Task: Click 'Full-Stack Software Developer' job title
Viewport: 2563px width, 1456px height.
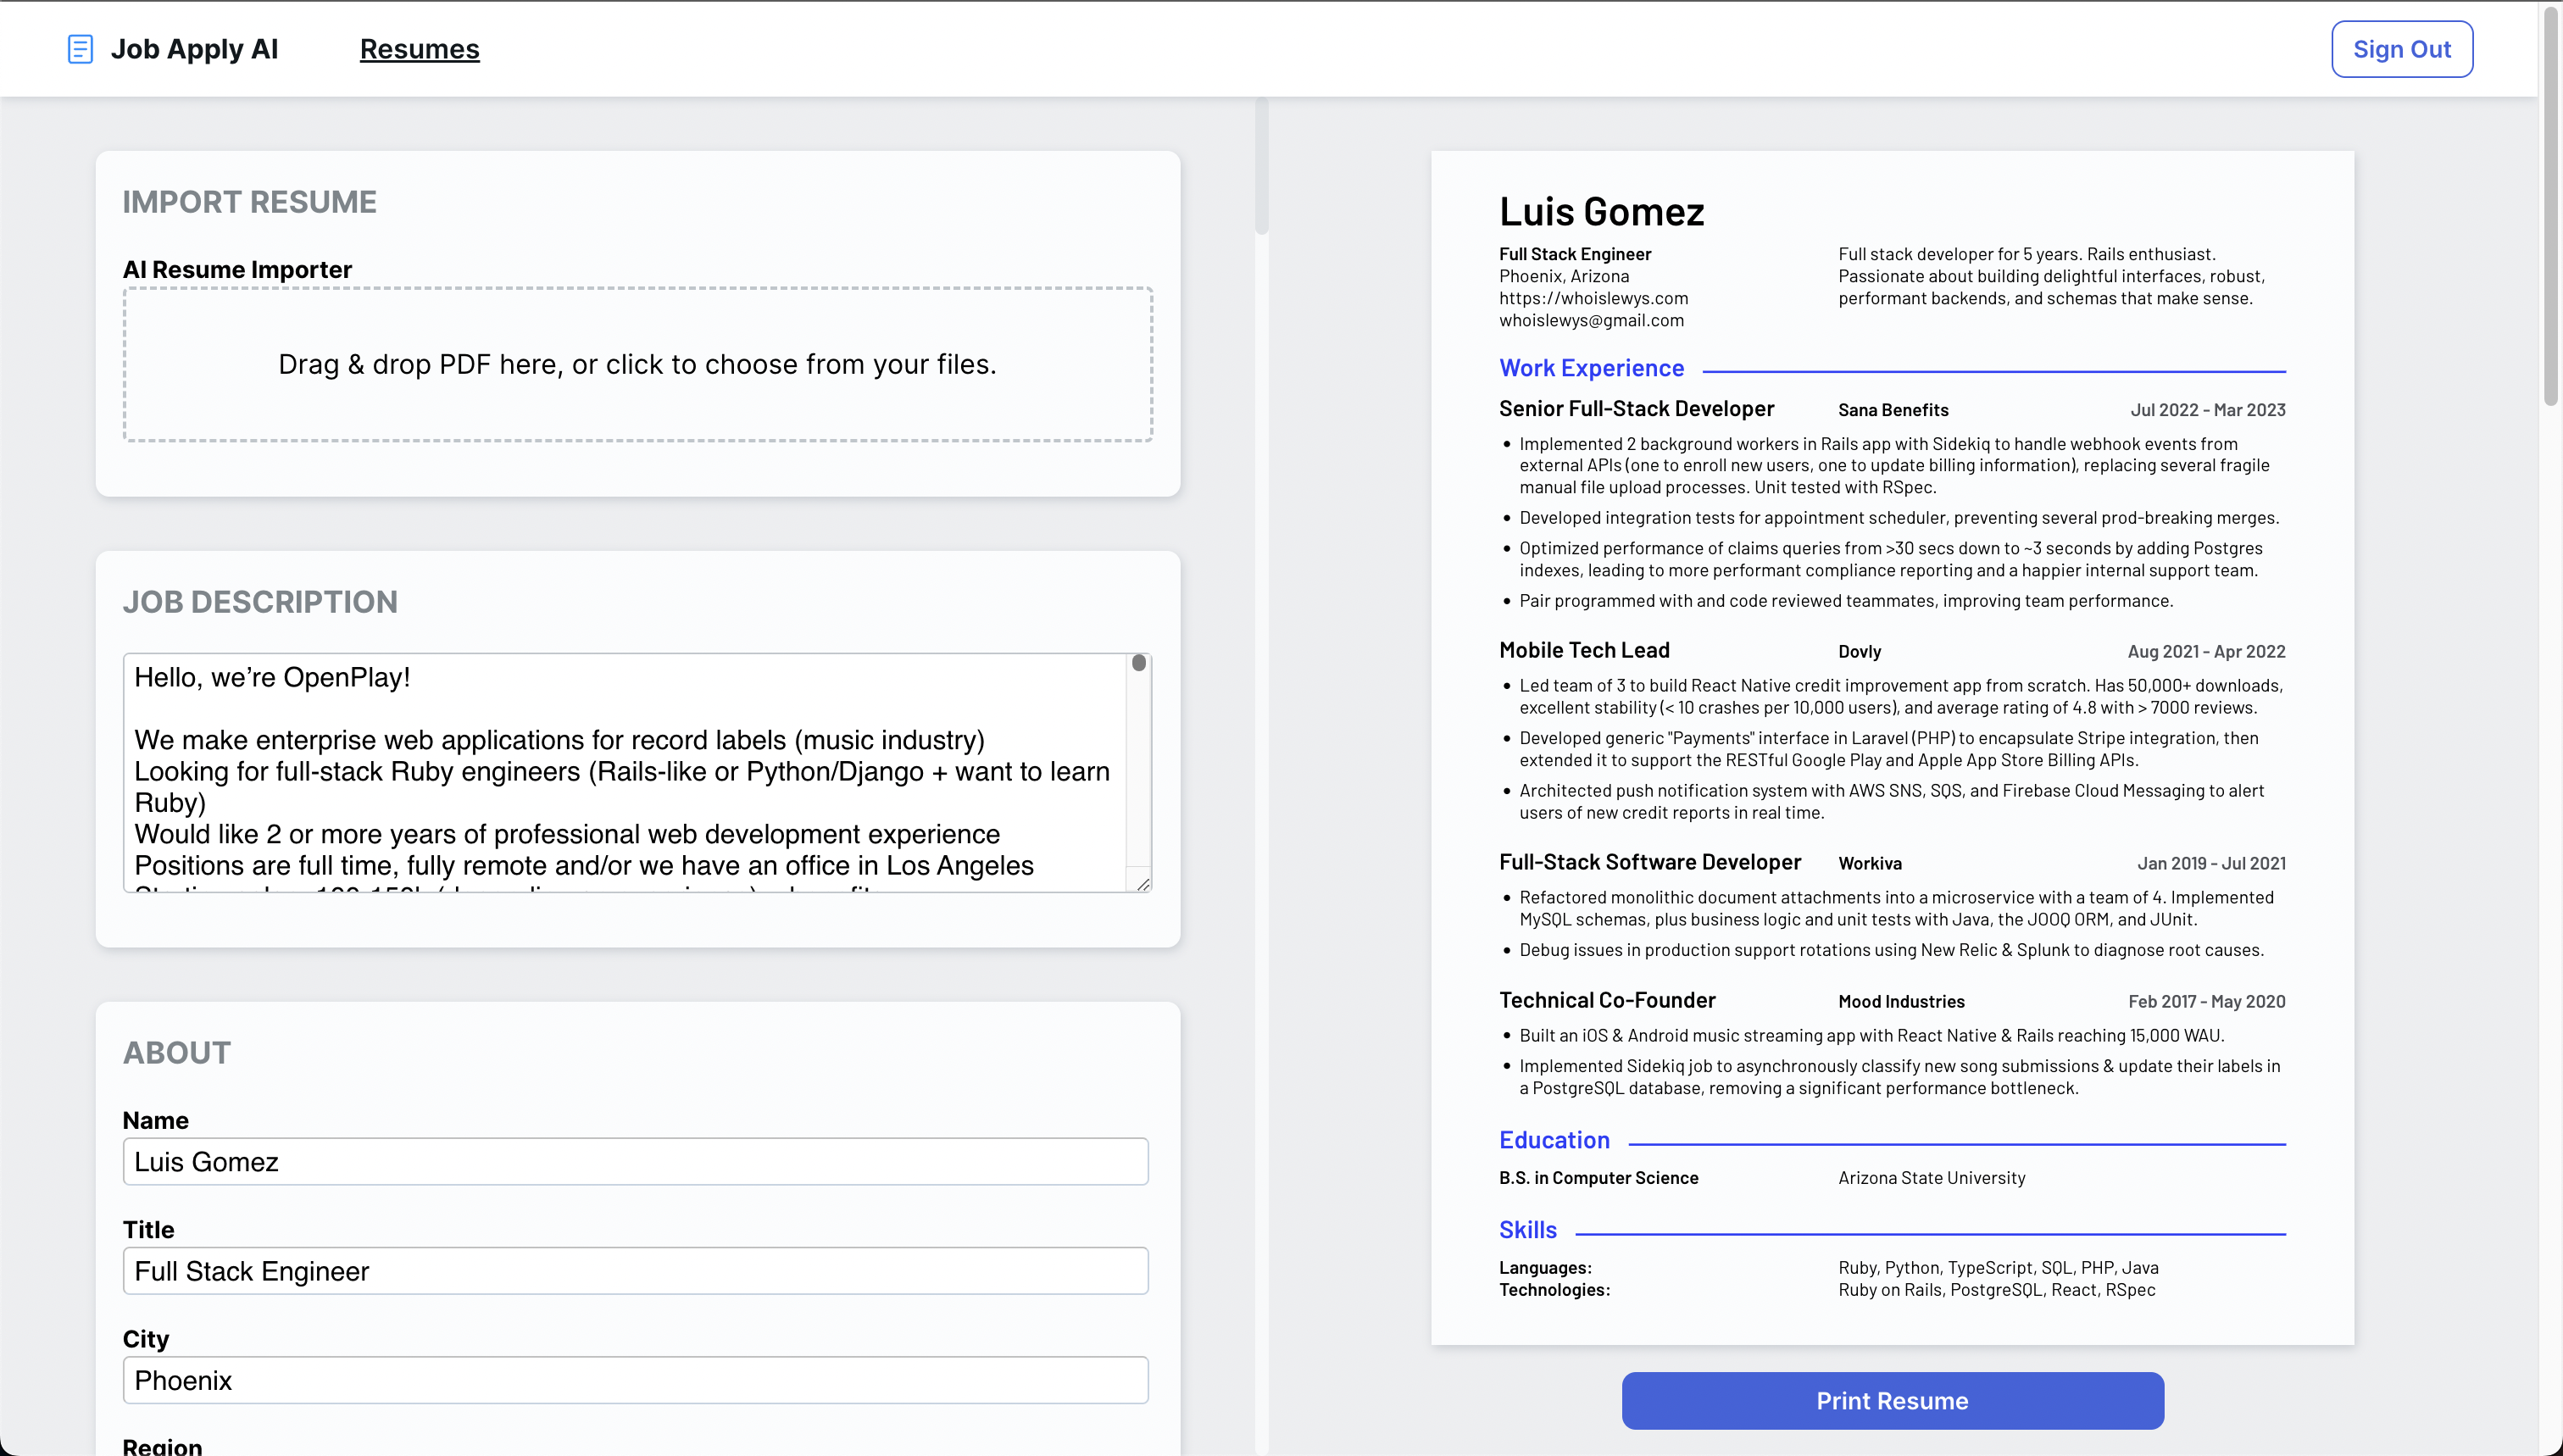Action: [1649, 862]
